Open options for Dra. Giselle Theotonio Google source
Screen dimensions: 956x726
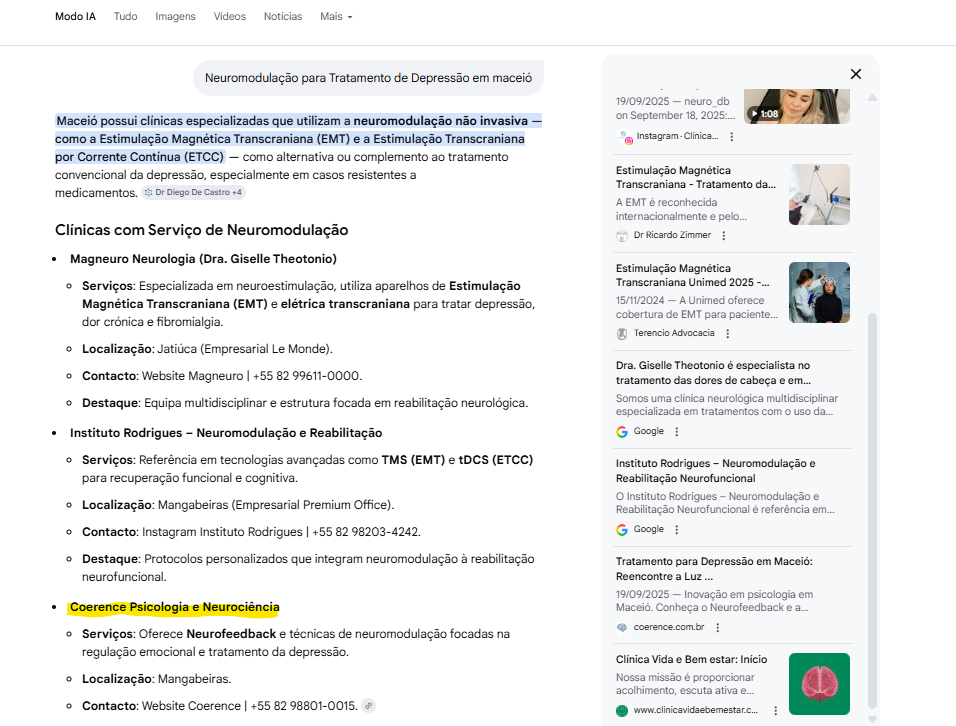click(x=677, y=432)
